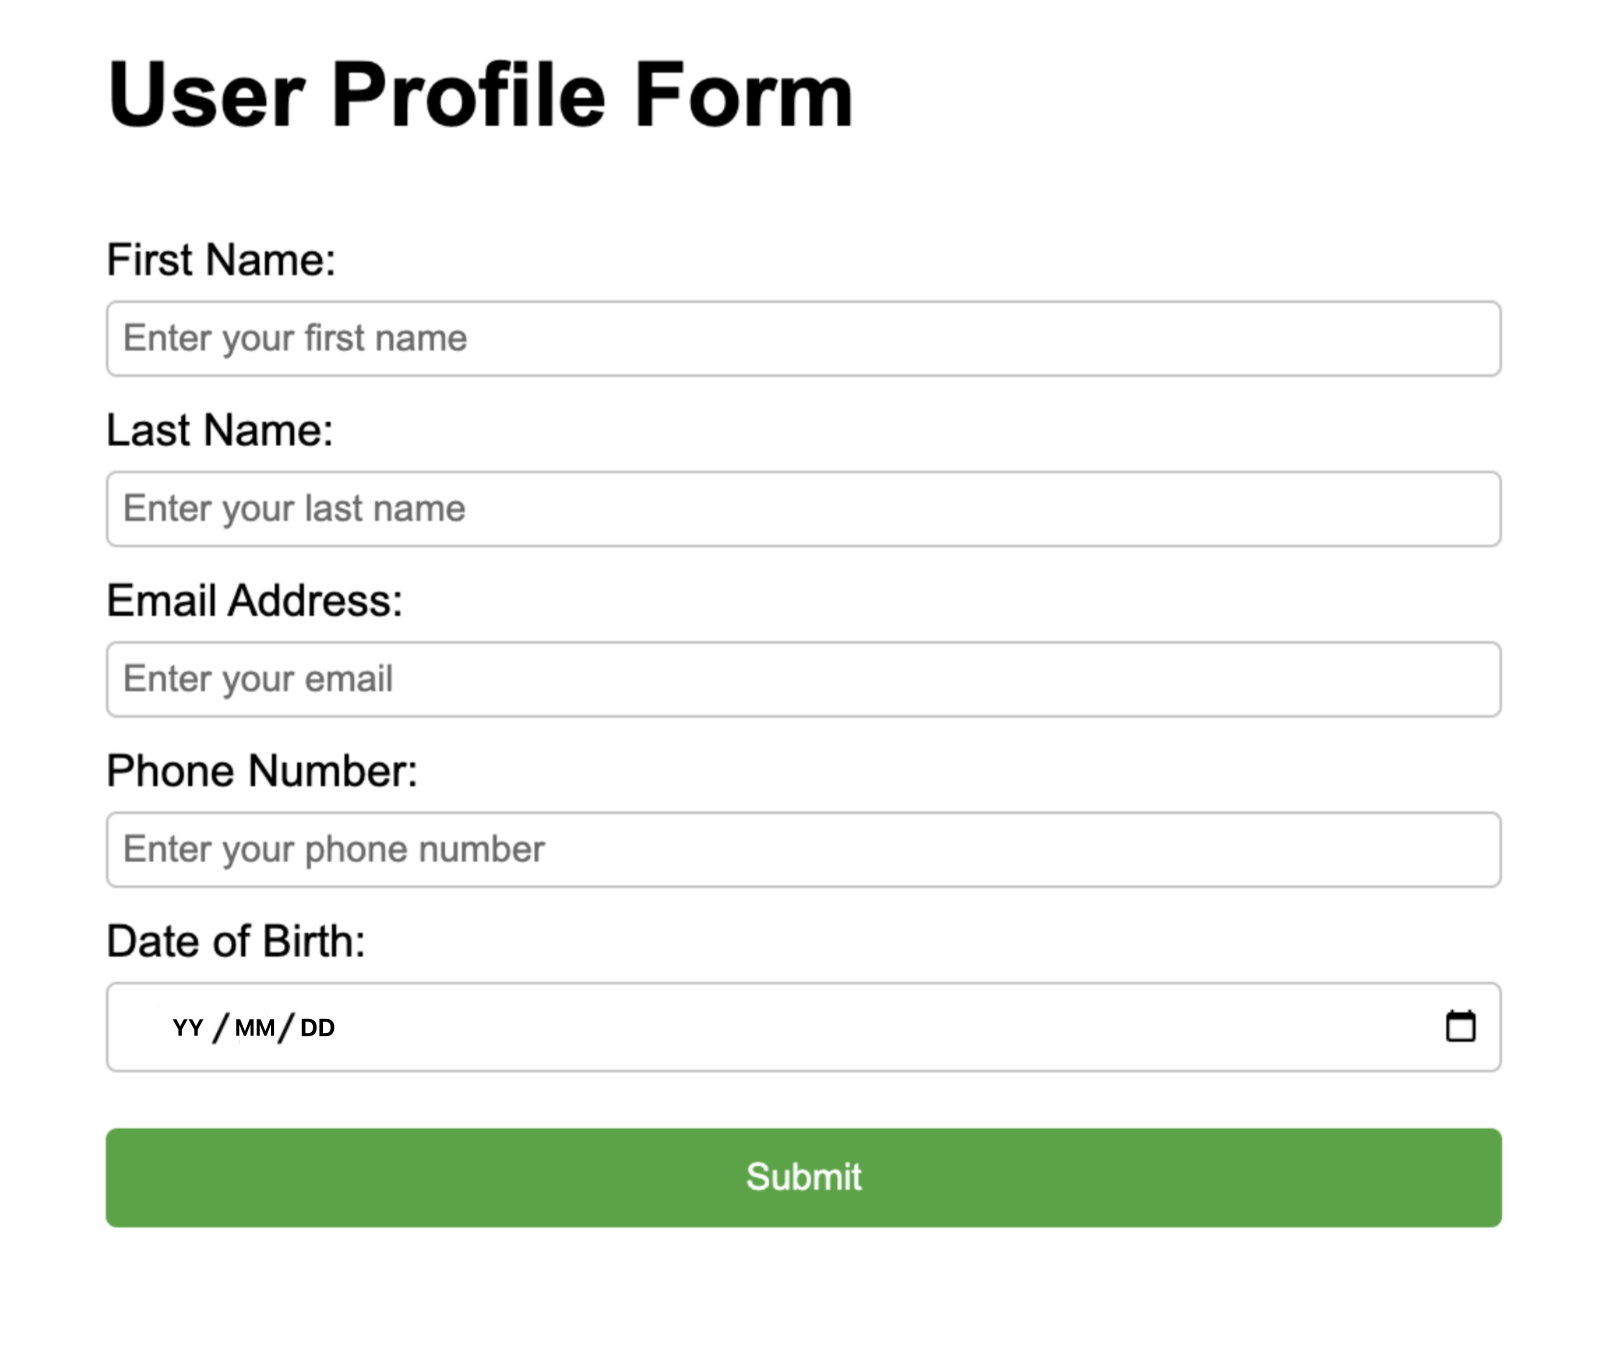The image size is (1606, 1346).
Task: Click the Submit button to send the form
Action: 802,1178
